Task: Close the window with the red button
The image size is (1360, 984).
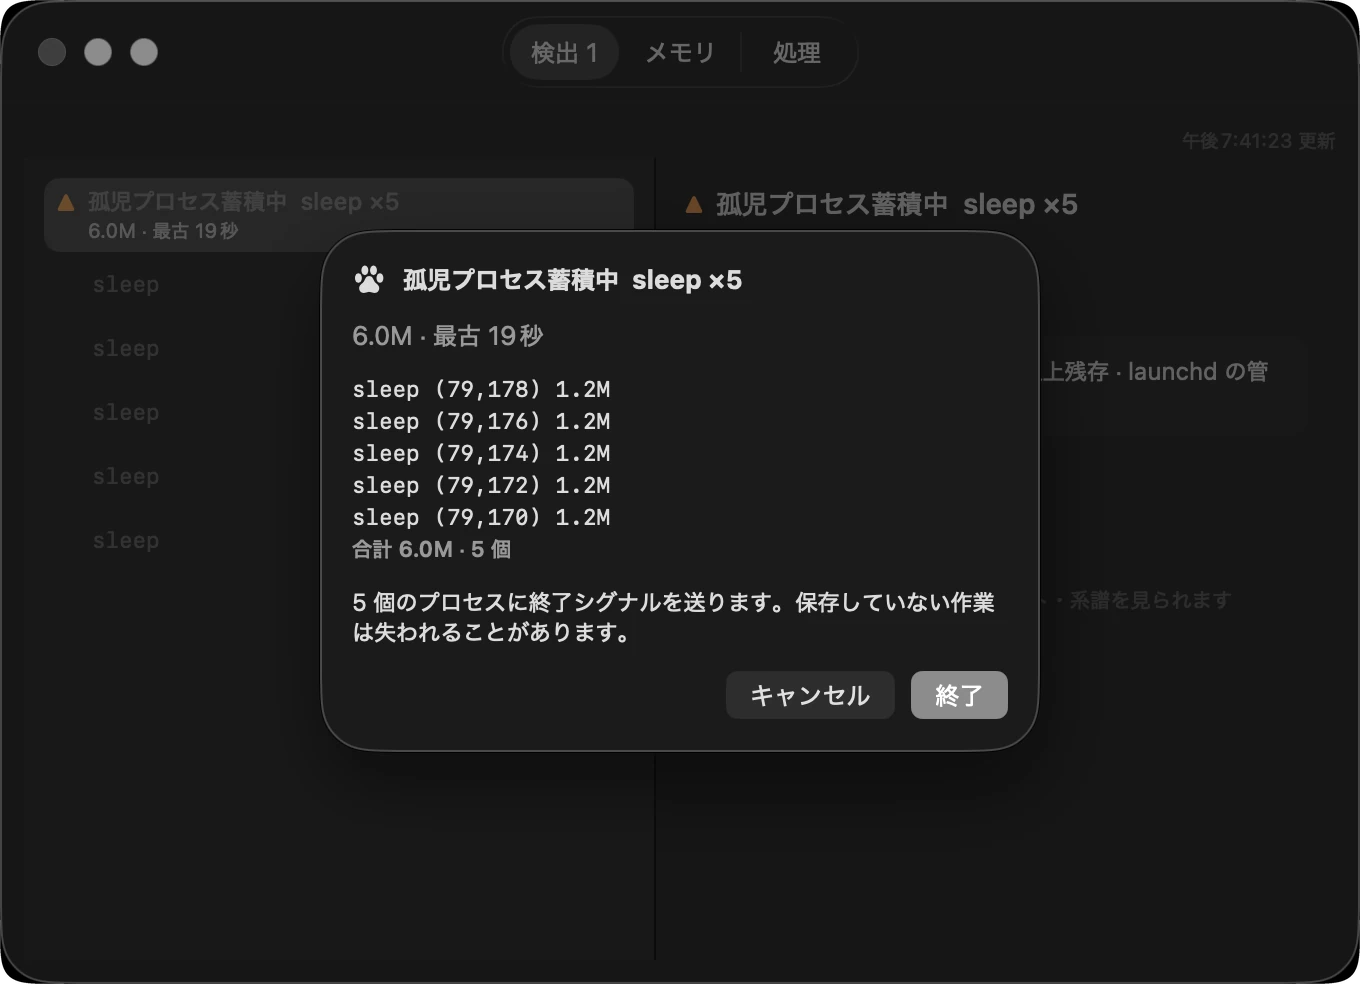Action: tap(52, 52)
